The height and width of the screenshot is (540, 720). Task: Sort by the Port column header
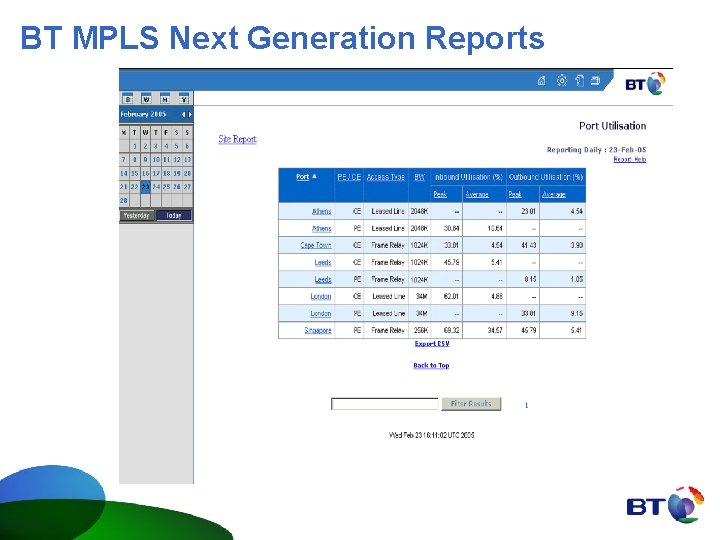click(x=302, y=177)
